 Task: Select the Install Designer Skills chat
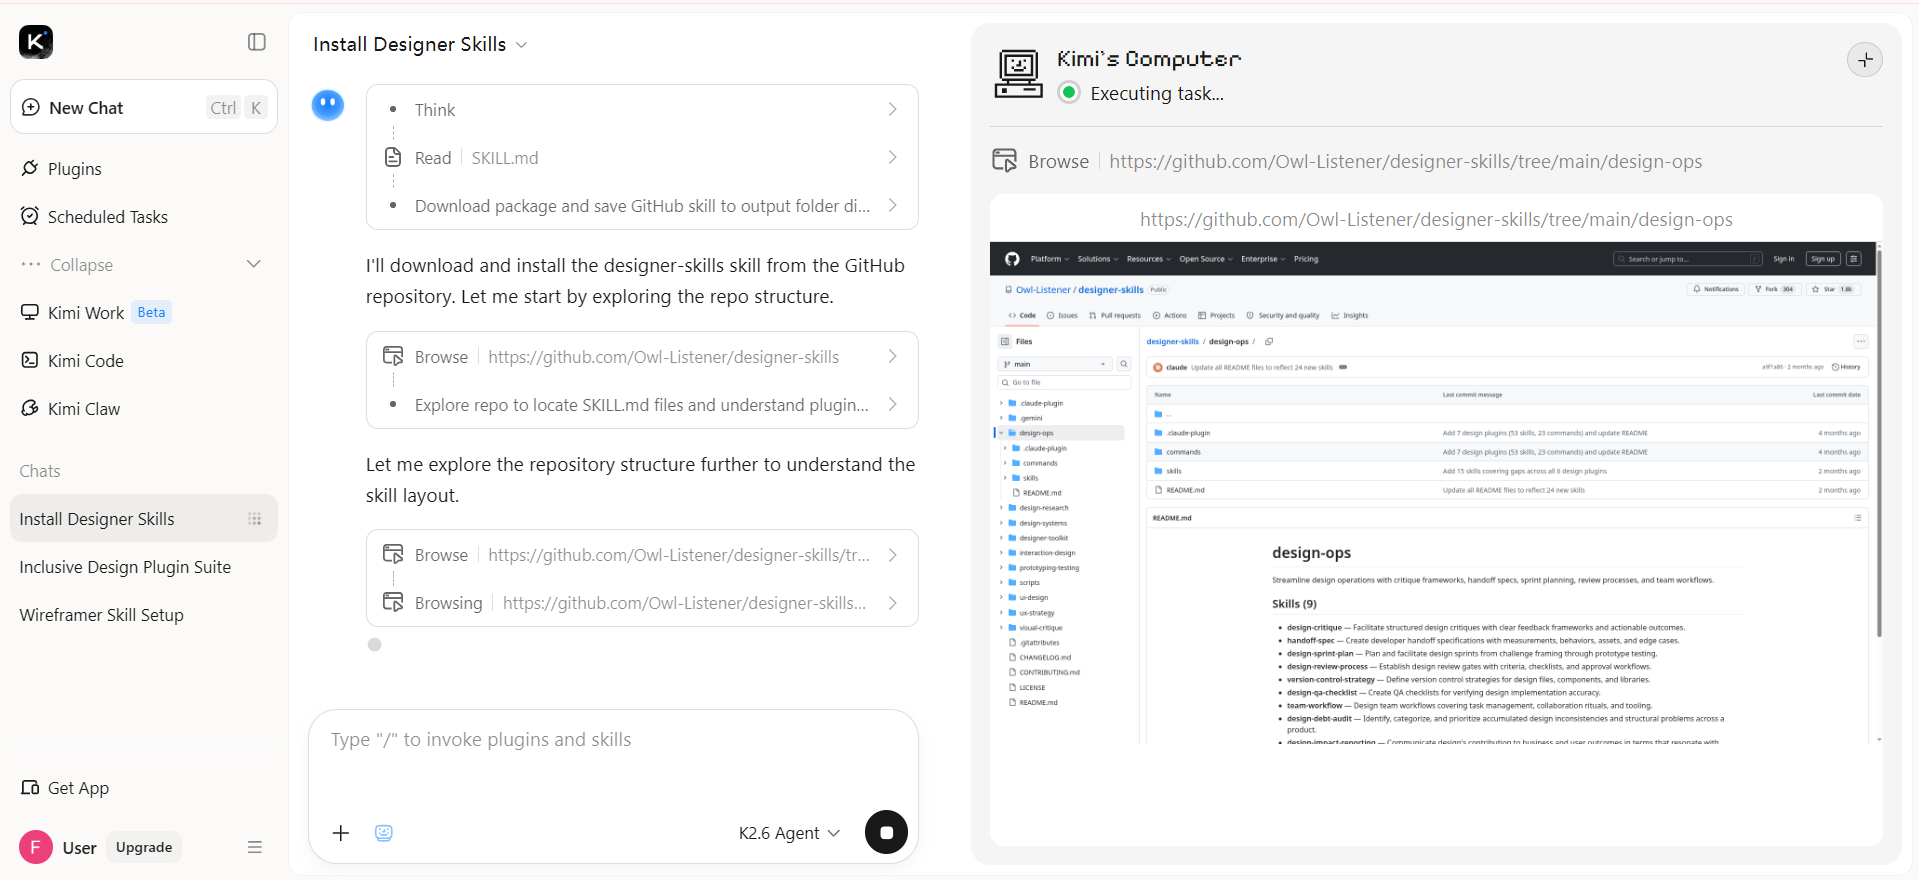(x=144, y=519)
